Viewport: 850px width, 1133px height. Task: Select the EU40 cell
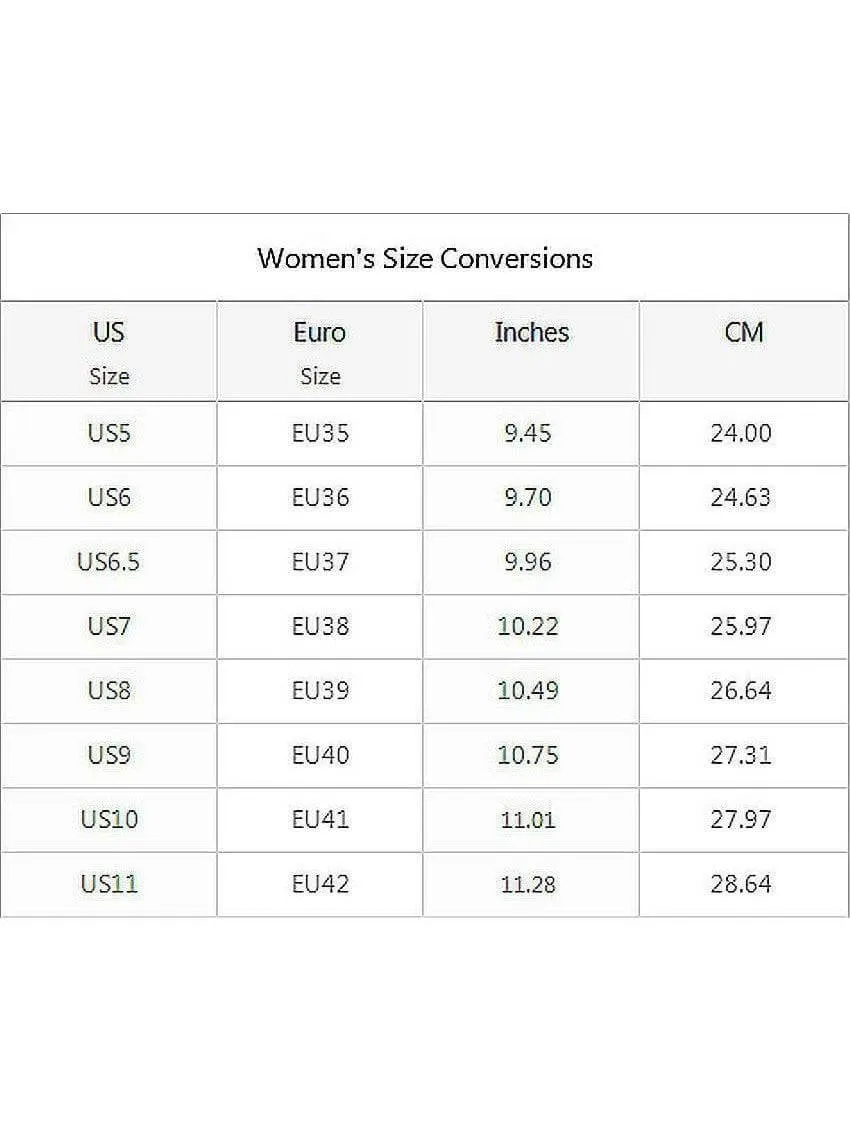pos(320,755)
